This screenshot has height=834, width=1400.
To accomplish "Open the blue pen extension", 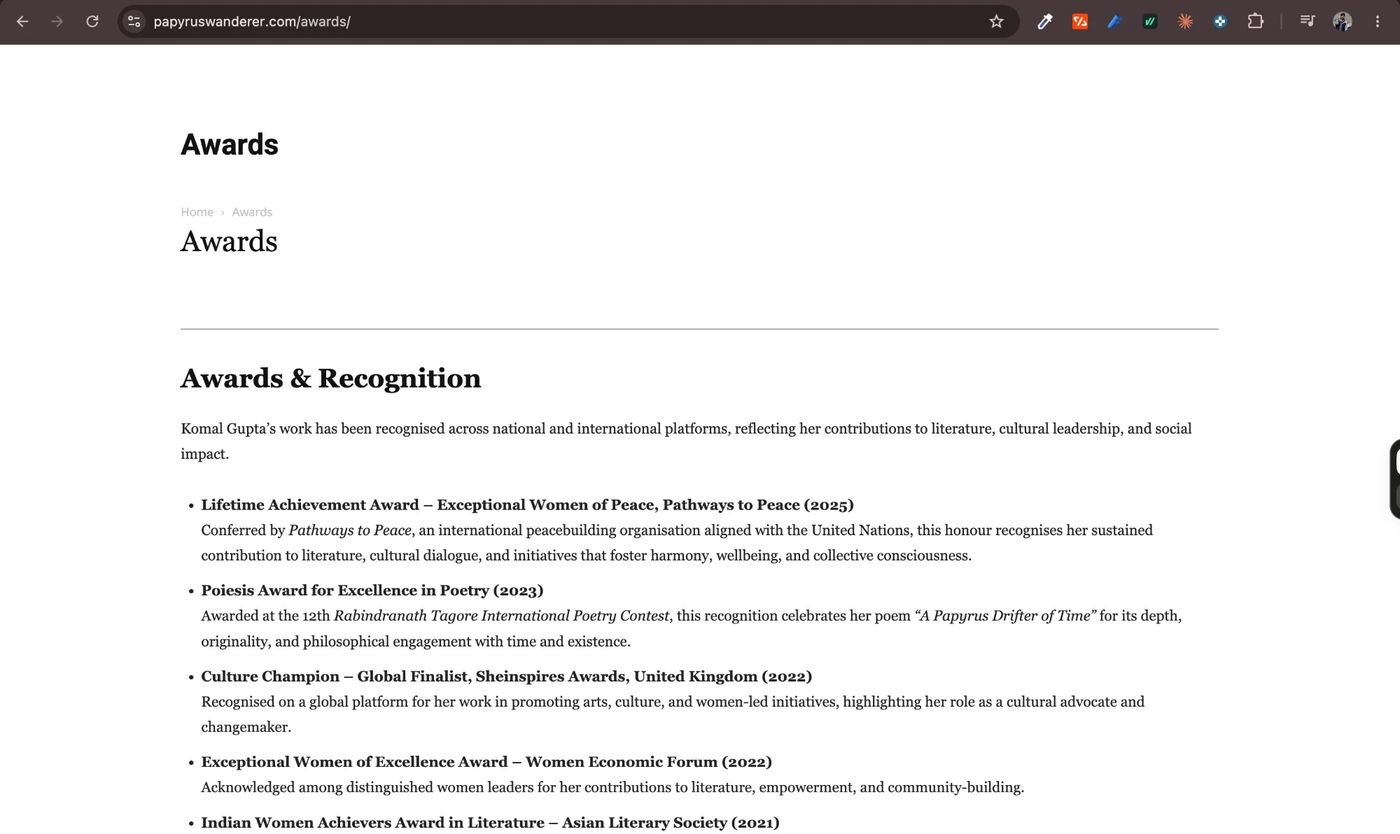I will 1115,21.
